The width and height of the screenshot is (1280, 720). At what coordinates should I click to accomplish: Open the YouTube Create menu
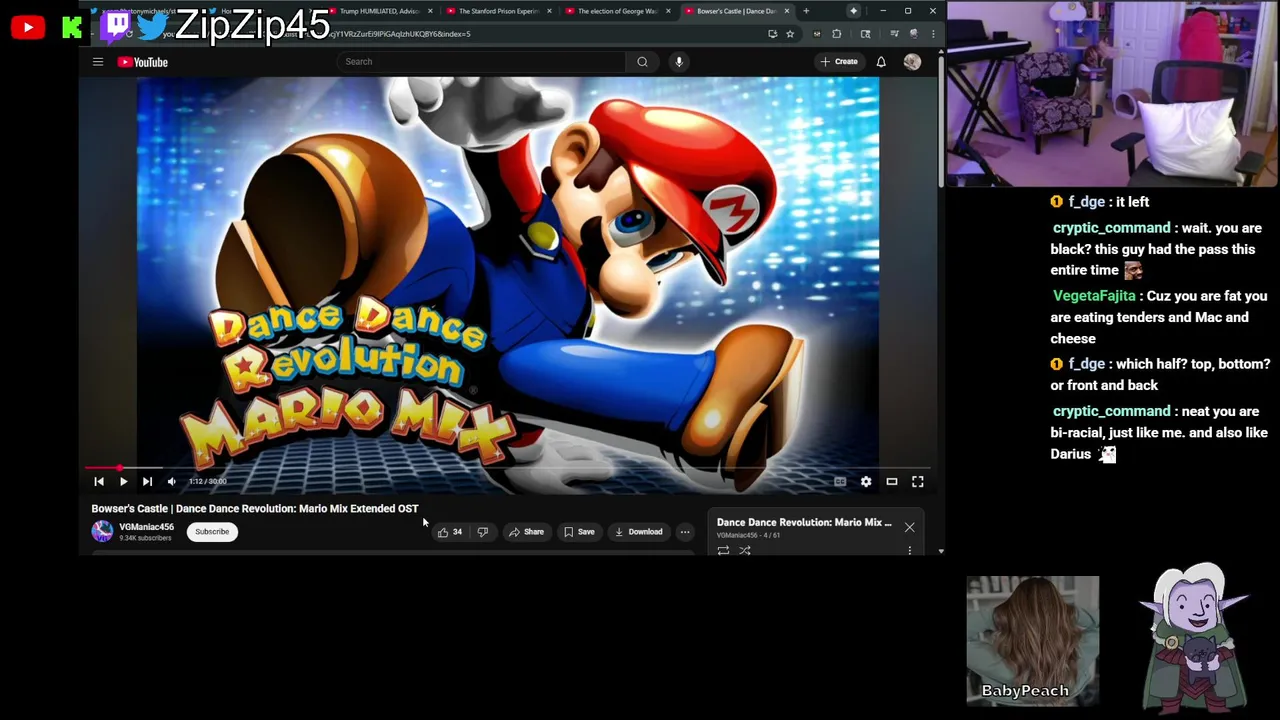(x=839, y=62)
